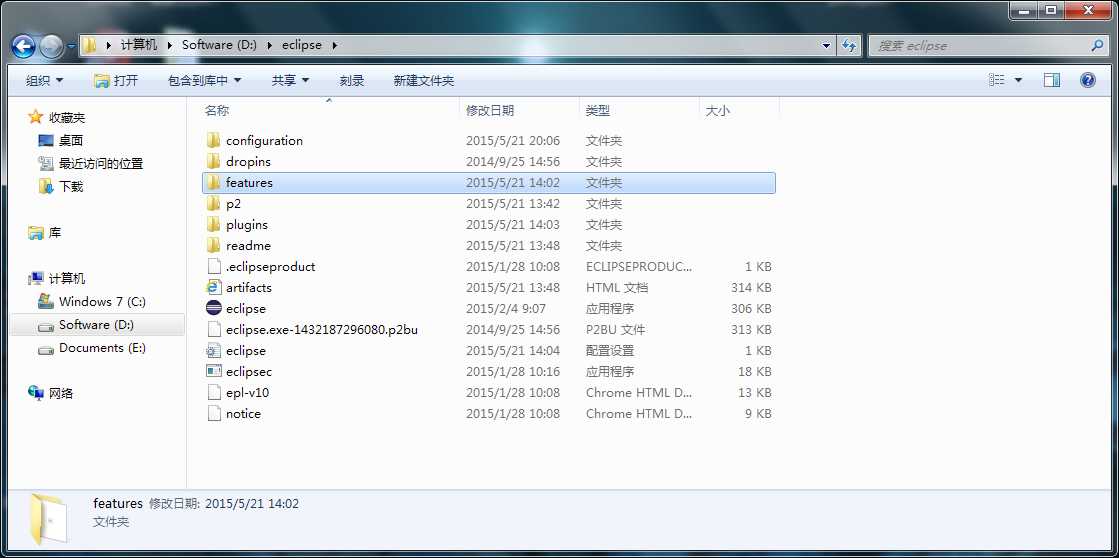Open the view options dropdown arrow
The width and height of the screenshot is (1119, 558).
[1018, 80]
